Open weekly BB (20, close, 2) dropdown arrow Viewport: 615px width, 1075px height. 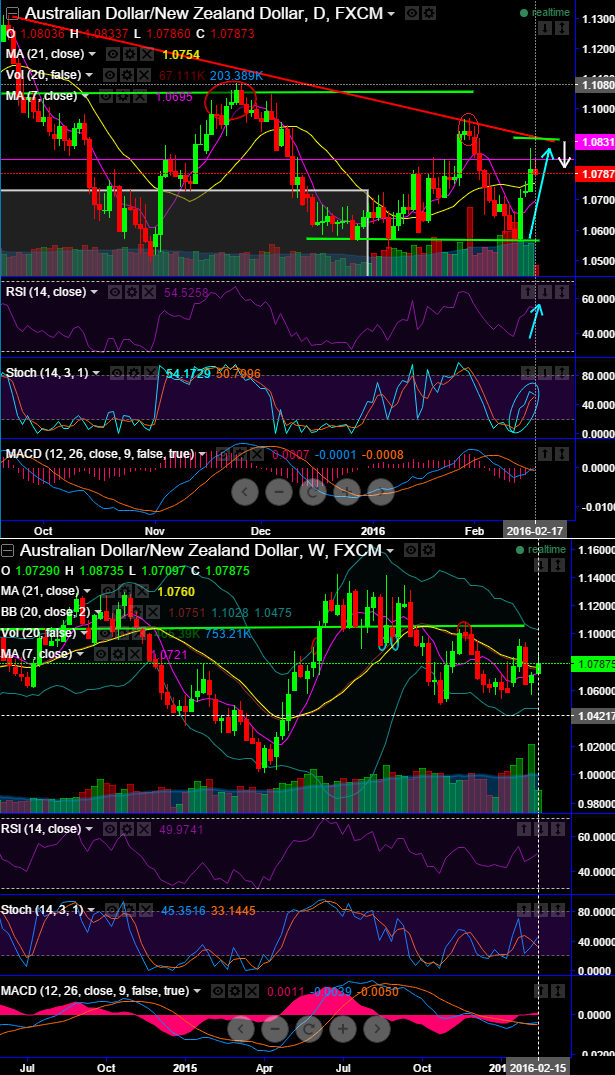tap(98, 612)
